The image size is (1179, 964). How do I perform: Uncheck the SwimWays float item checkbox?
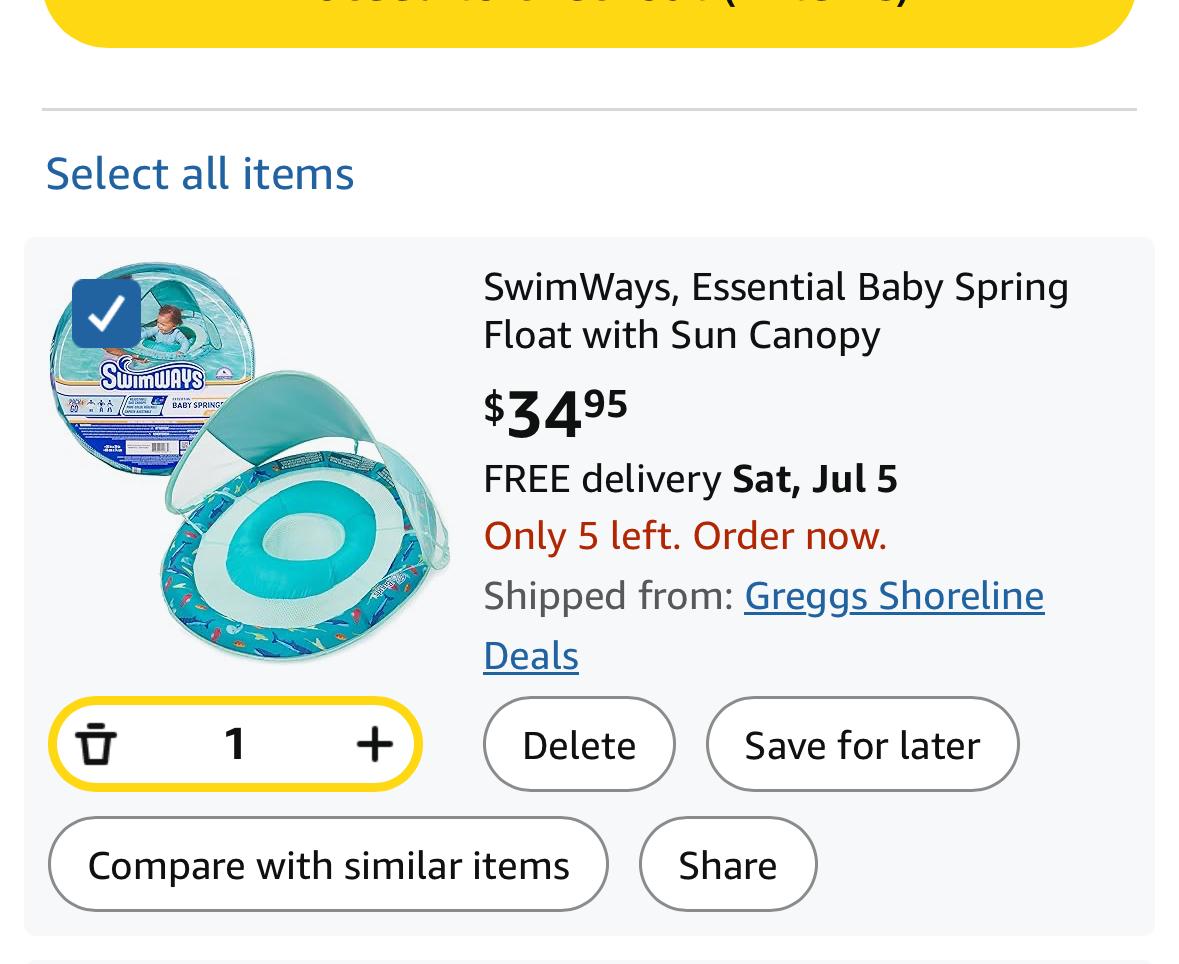point(106,314)
